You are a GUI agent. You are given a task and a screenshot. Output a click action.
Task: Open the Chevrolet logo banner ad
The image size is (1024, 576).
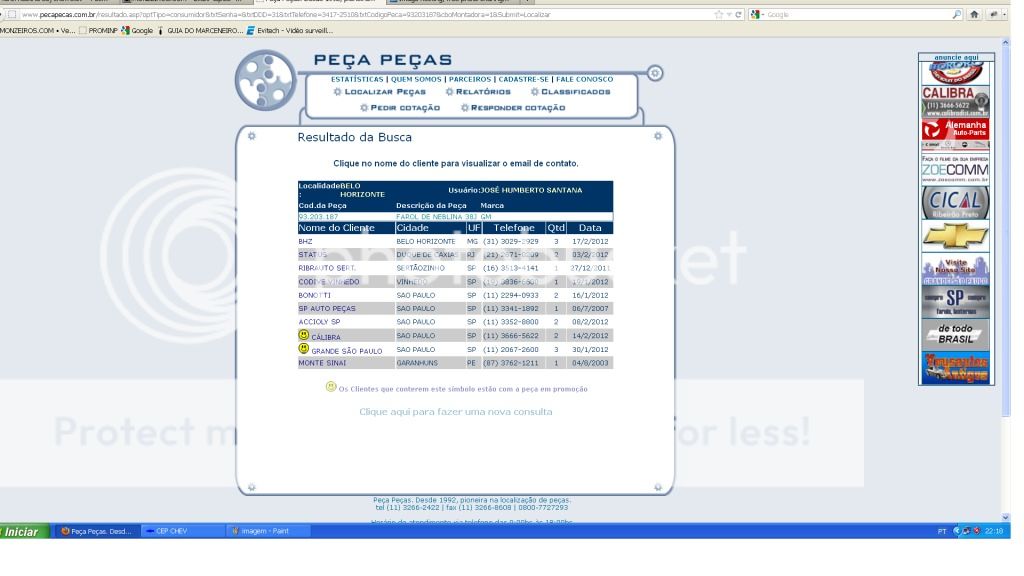[x=955, y=237]
